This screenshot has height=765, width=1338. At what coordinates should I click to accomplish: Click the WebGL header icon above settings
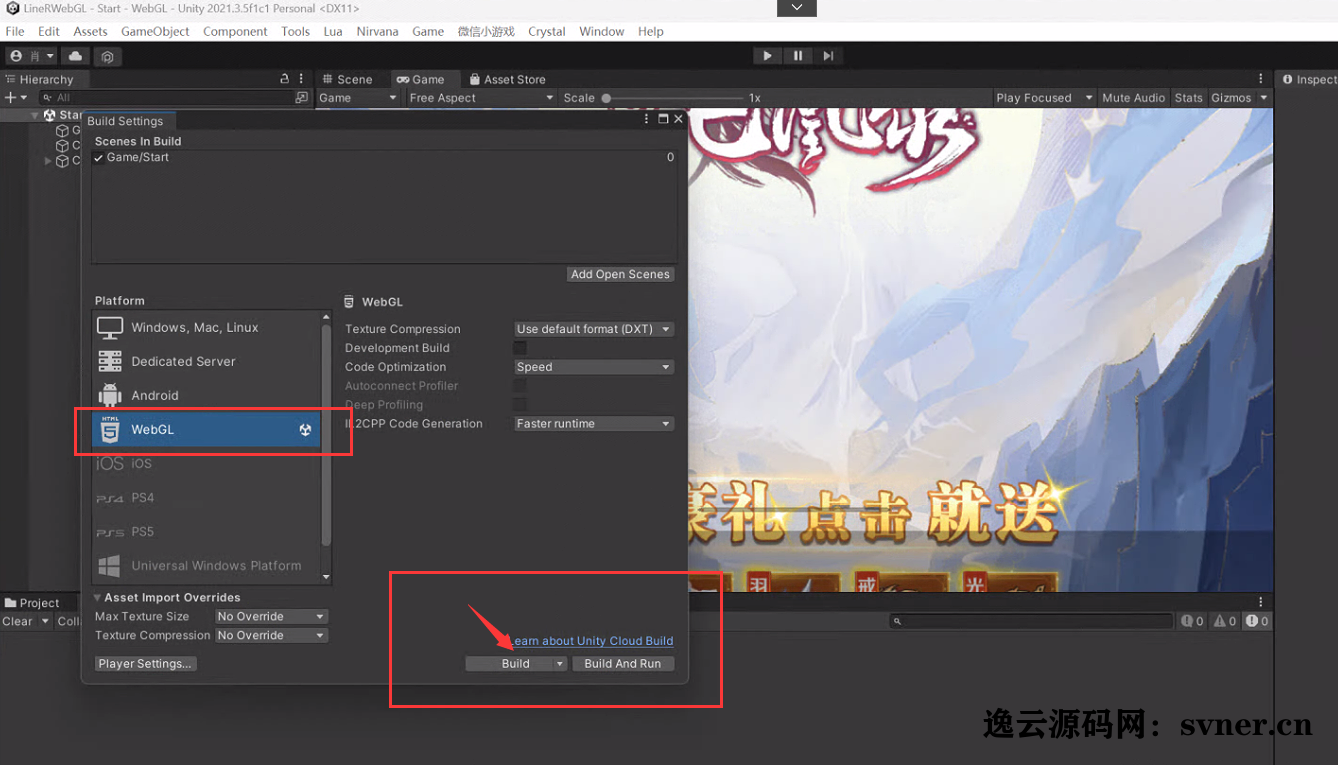click(x=349, y=301)
